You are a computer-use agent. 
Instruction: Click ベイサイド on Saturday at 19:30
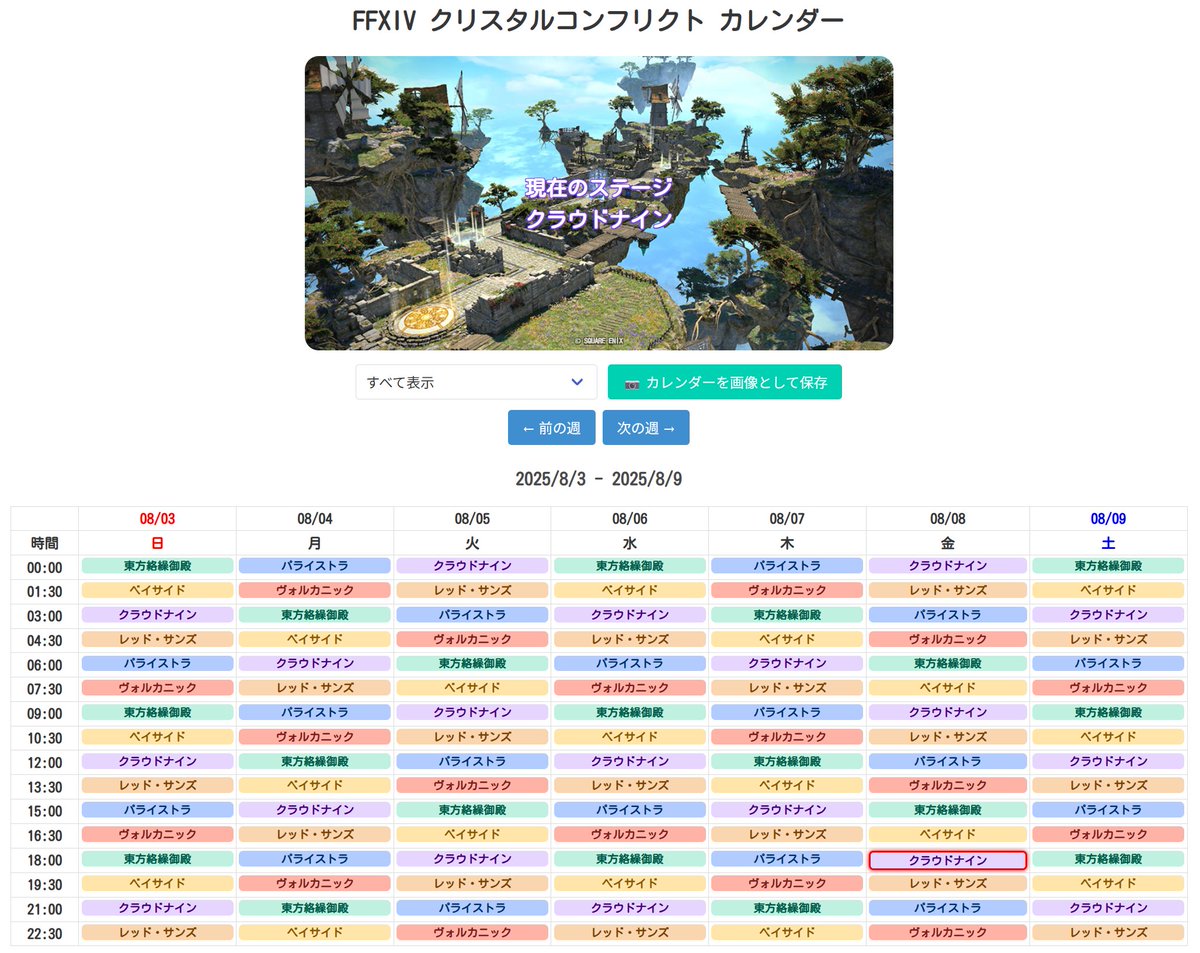(x=1108, y=883)
